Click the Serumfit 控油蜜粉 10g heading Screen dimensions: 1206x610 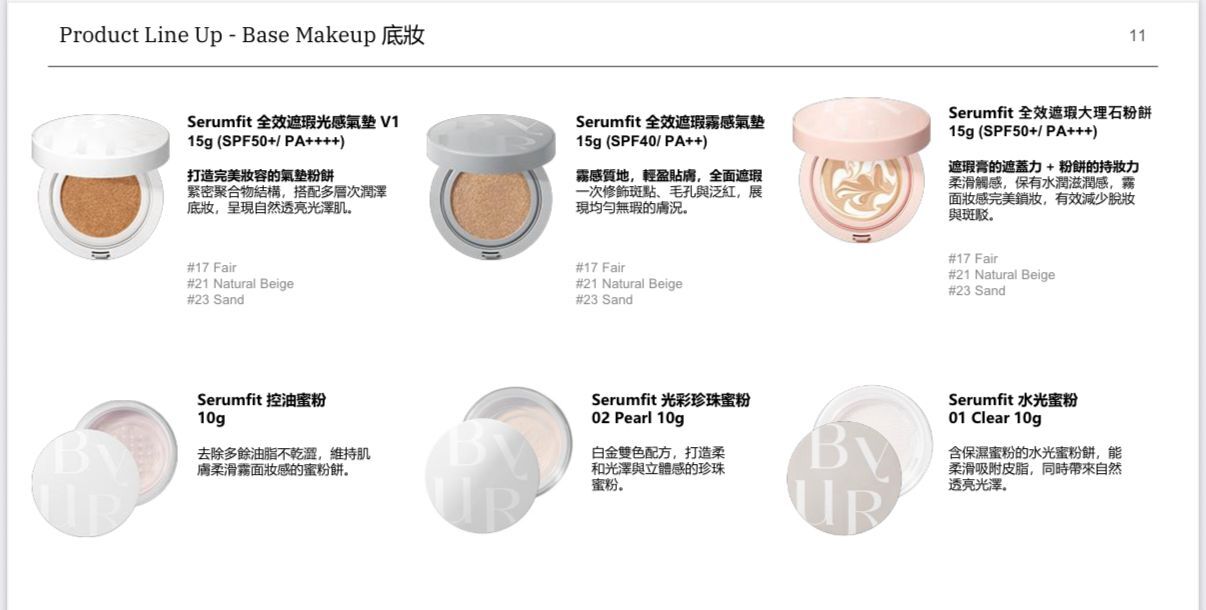point(261,409)
